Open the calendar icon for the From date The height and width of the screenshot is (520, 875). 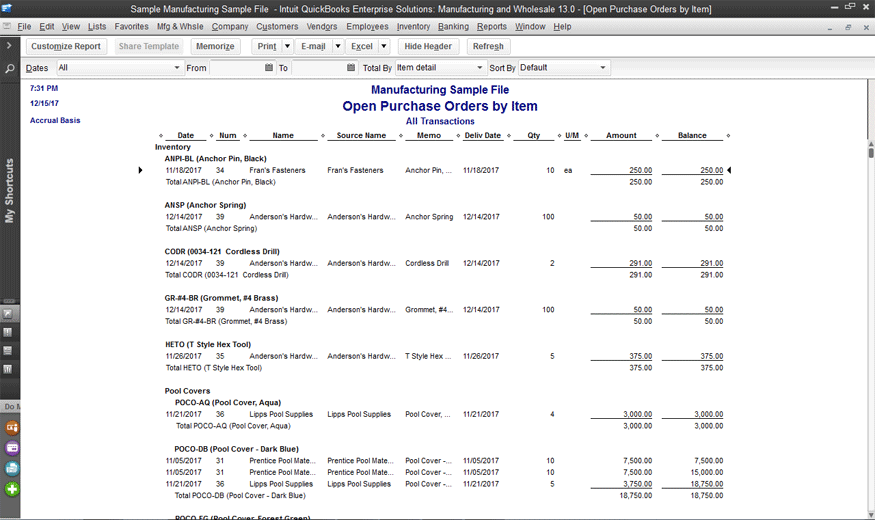click(x=269, y=68)
